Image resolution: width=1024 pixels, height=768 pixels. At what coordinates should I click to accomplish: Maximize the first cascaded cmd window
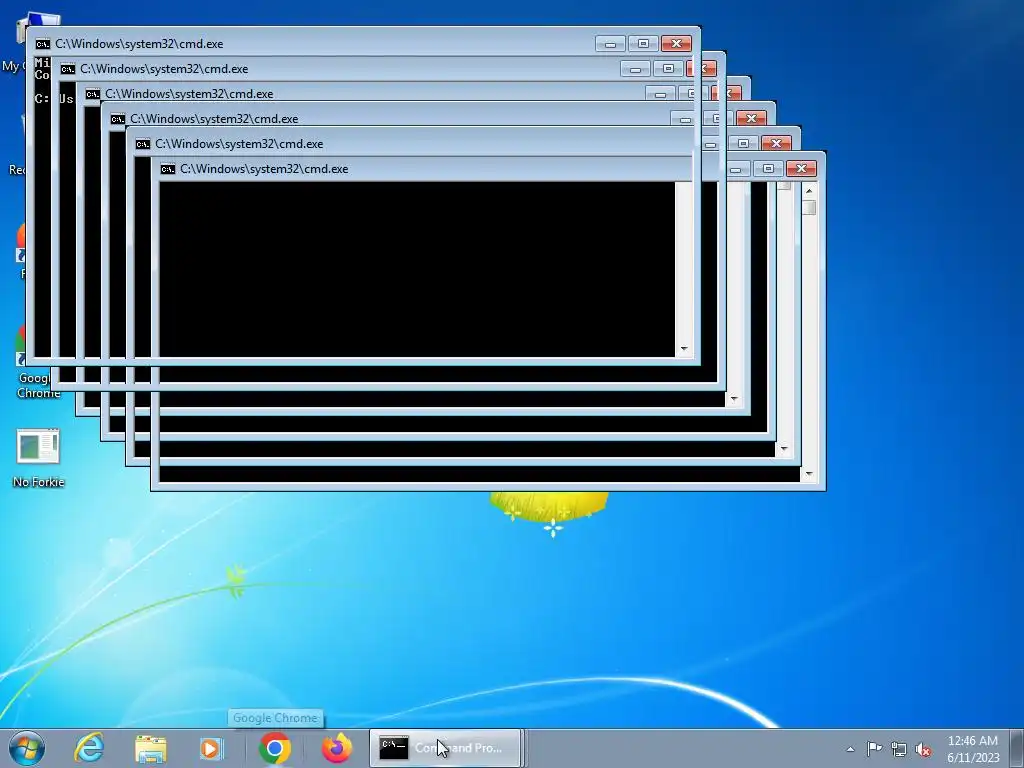(x=643, y=43)
